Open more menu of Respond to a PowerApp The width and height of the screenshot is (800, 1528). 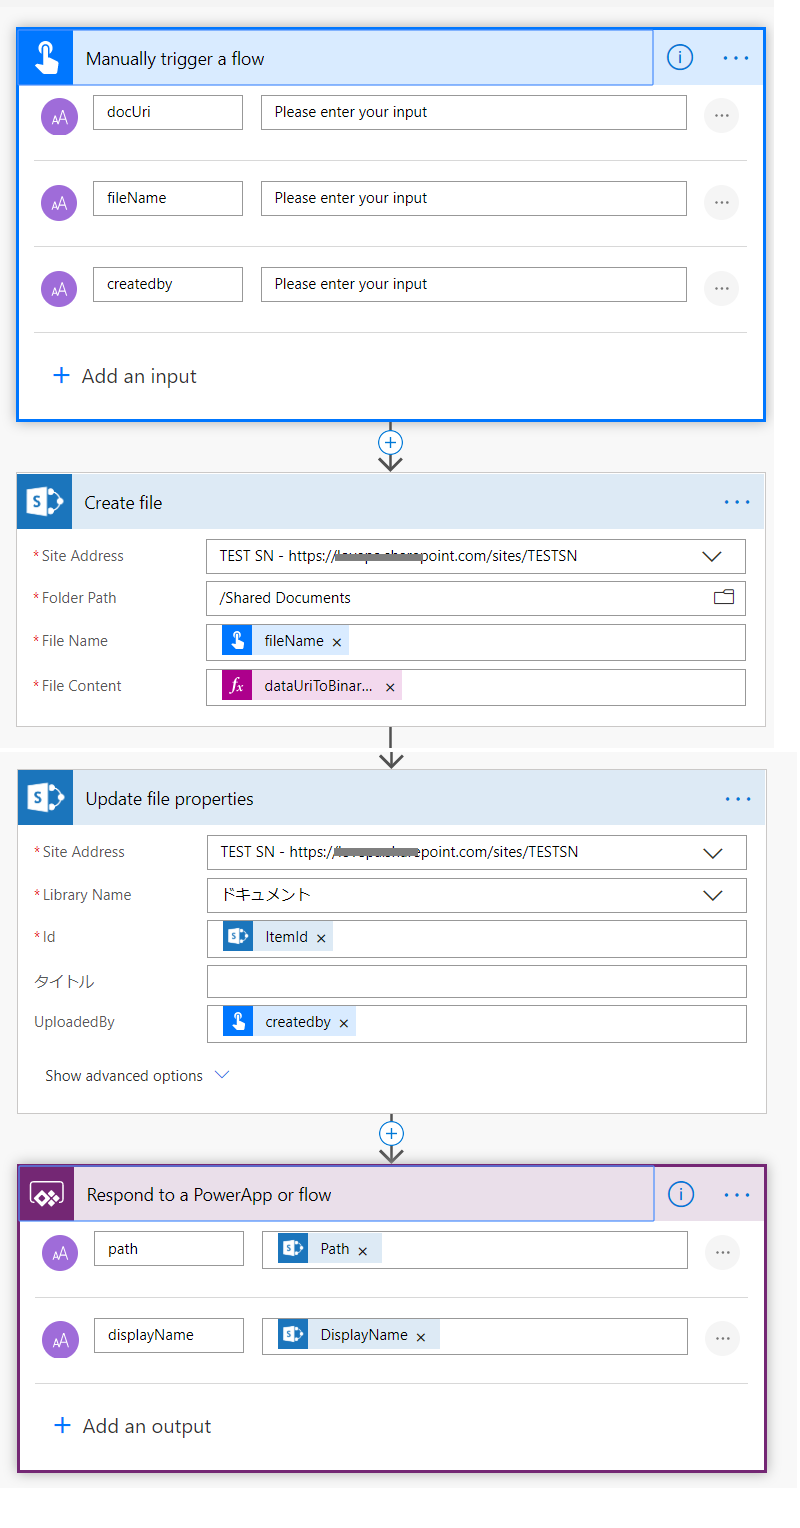pyautogui.click(x=737, y=1194)
